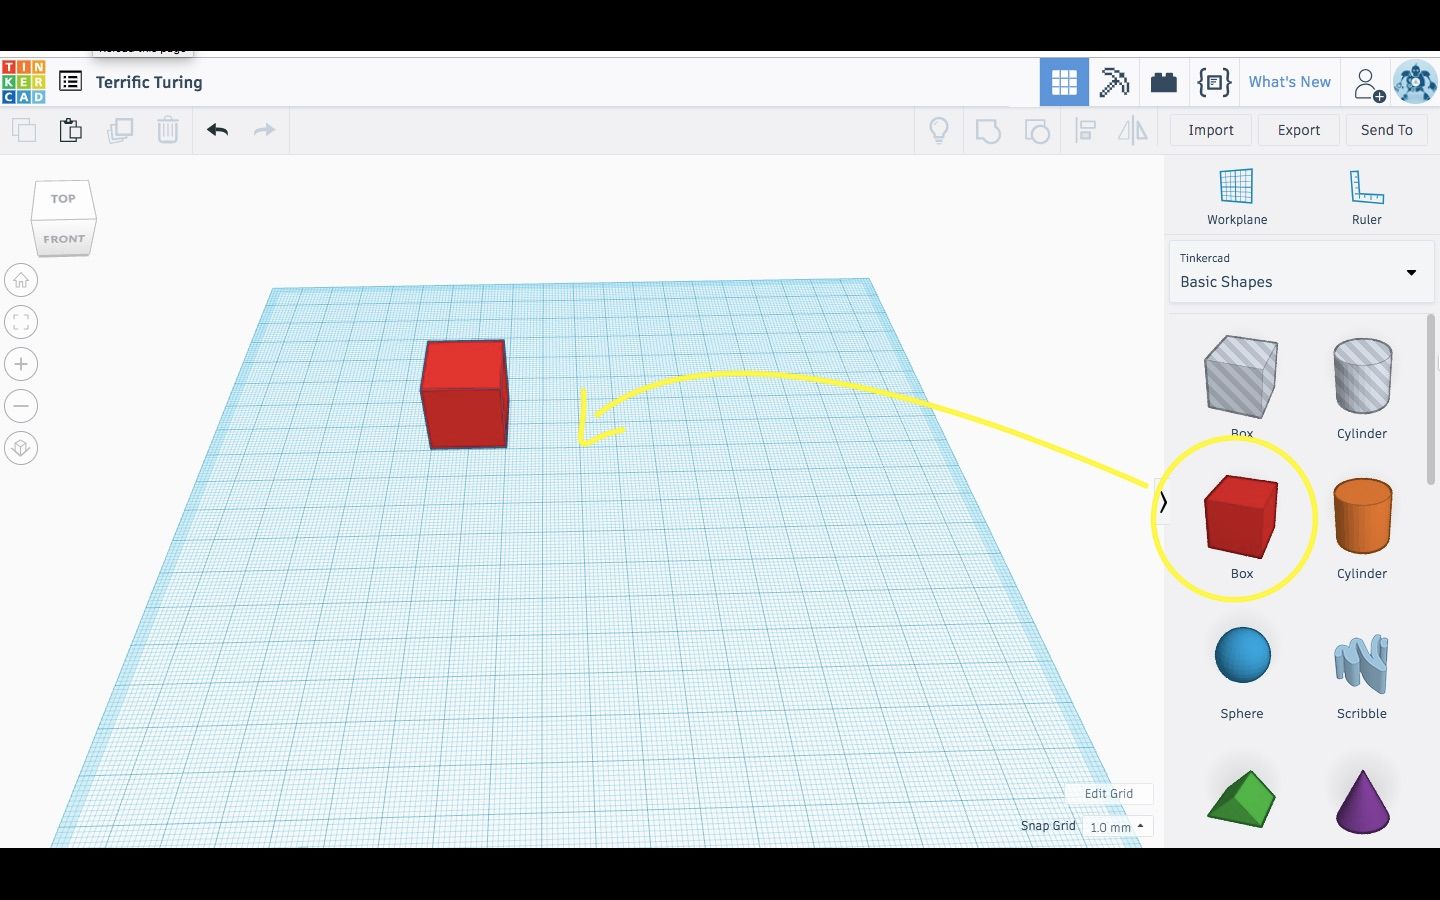
Task: Open What's New
Action: click(x=1289, y=82)
